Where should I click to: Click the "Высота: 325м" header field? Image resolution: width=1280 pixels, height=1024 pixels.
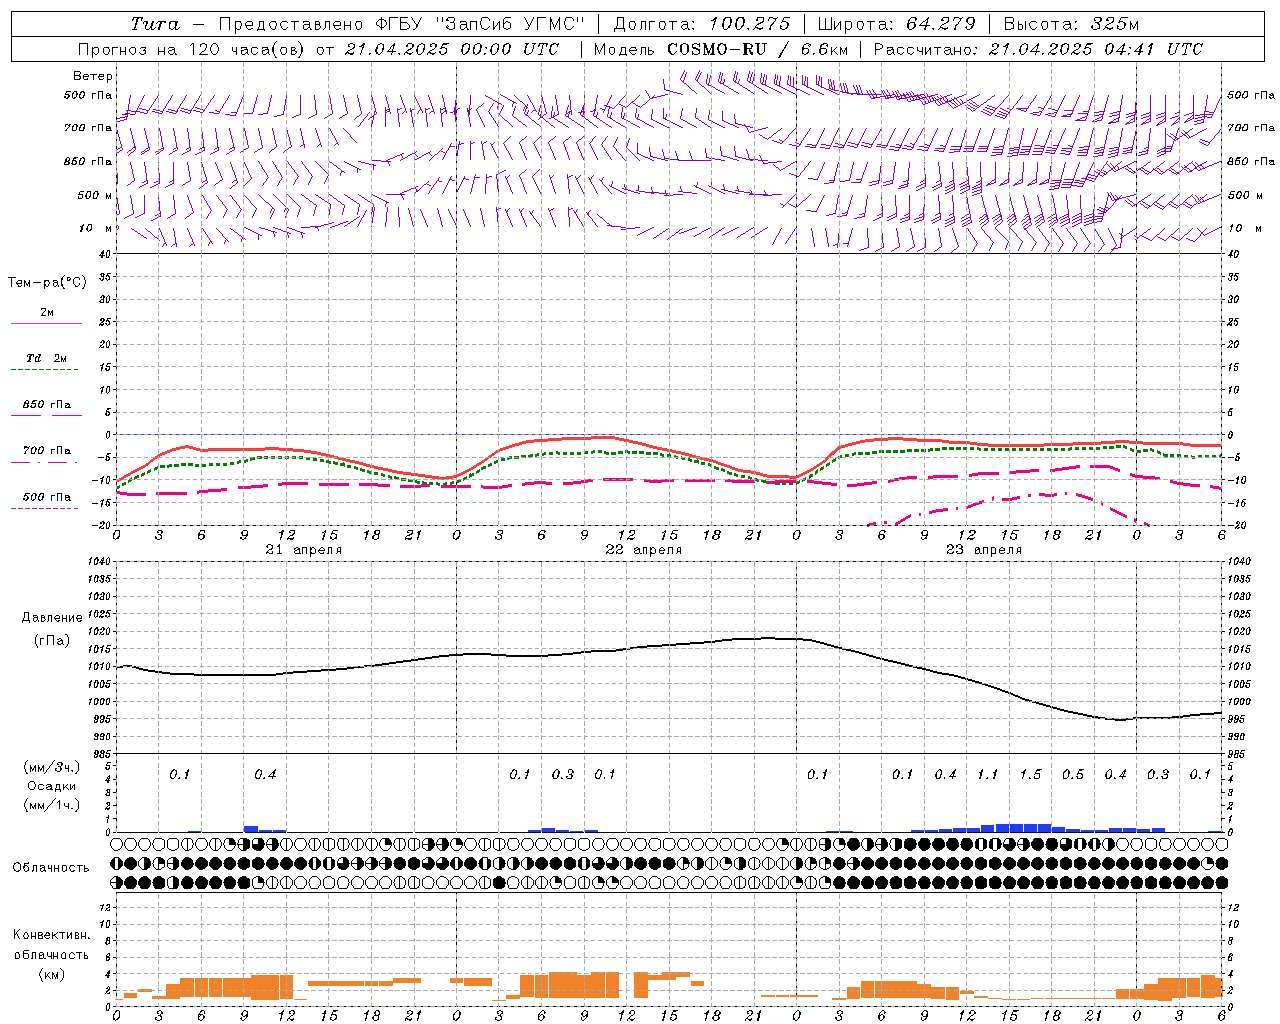tap(1071, 24)
